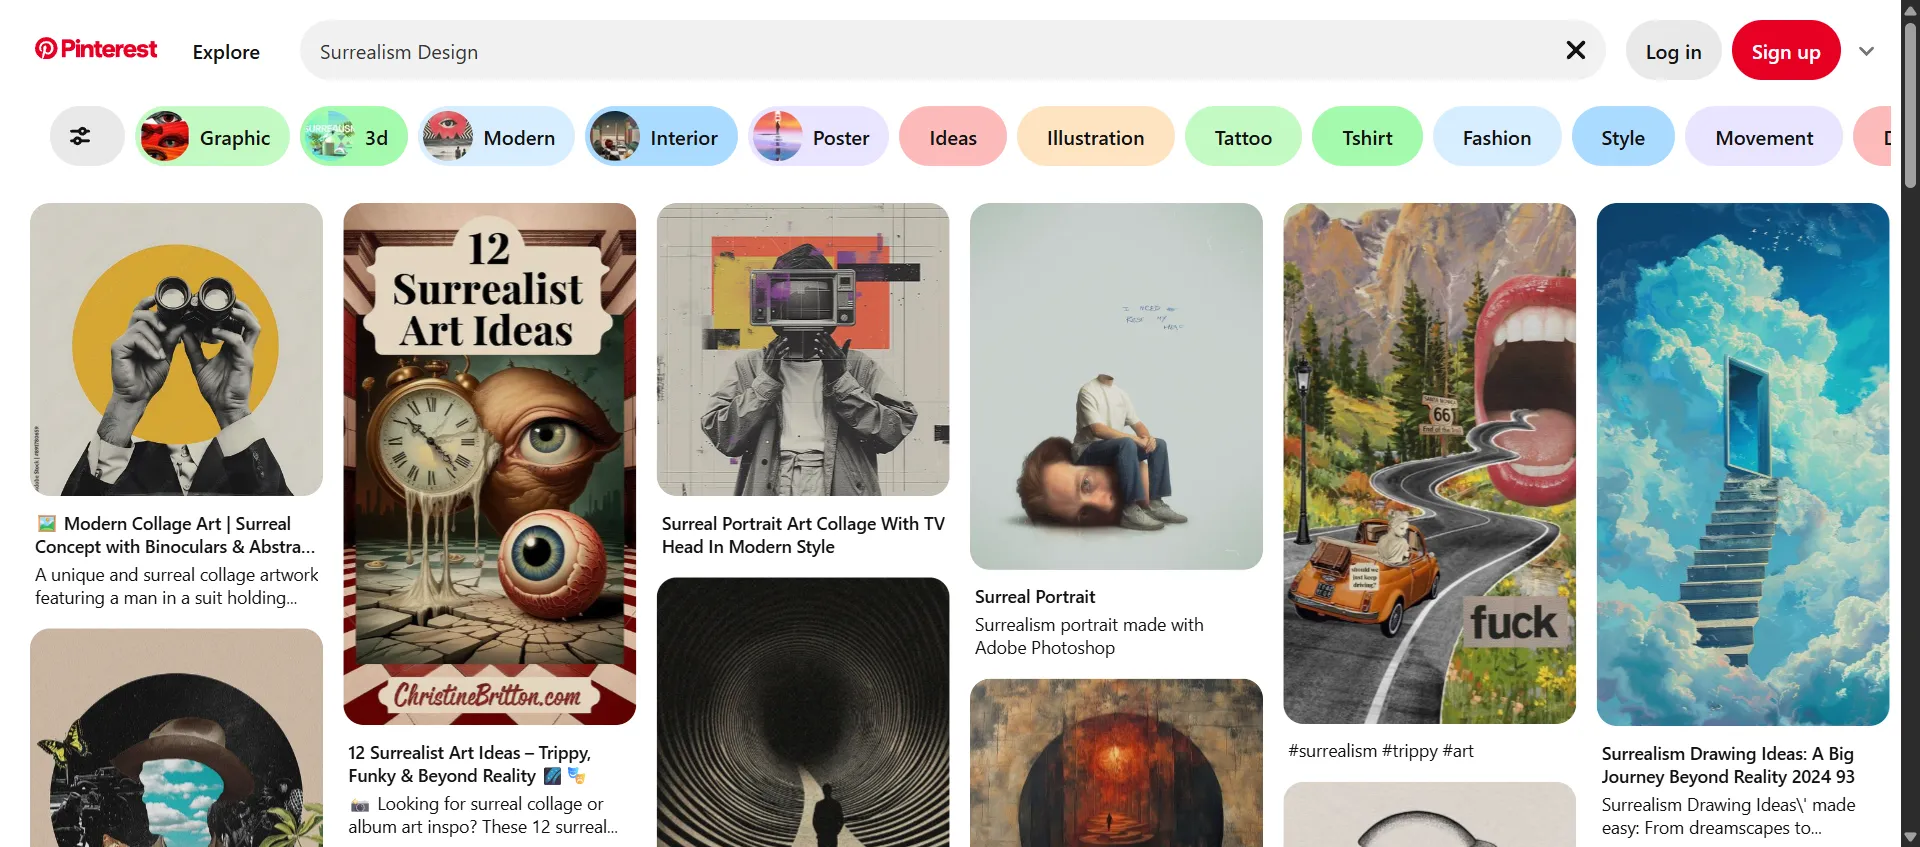Open the headless man surreal portrait pin
Image resolution: width=1920 pixels, height=847 pixels.
[x=1116, y=386]
